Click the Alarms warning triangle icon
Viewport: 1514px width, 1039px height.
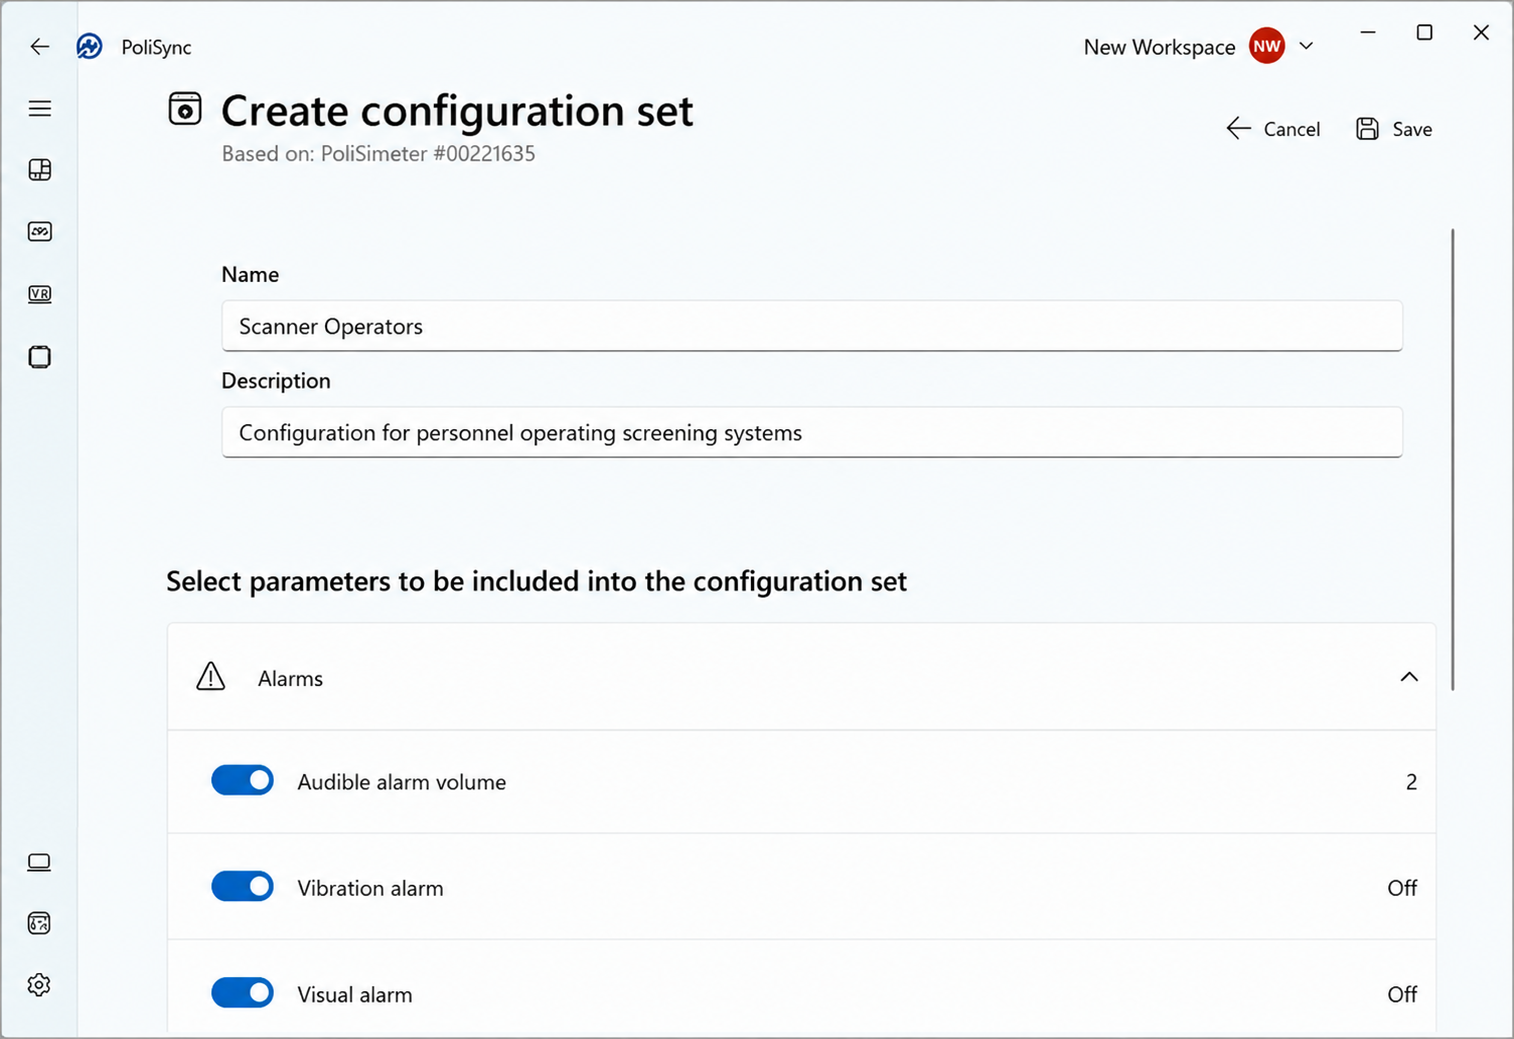tap(211, 677)
